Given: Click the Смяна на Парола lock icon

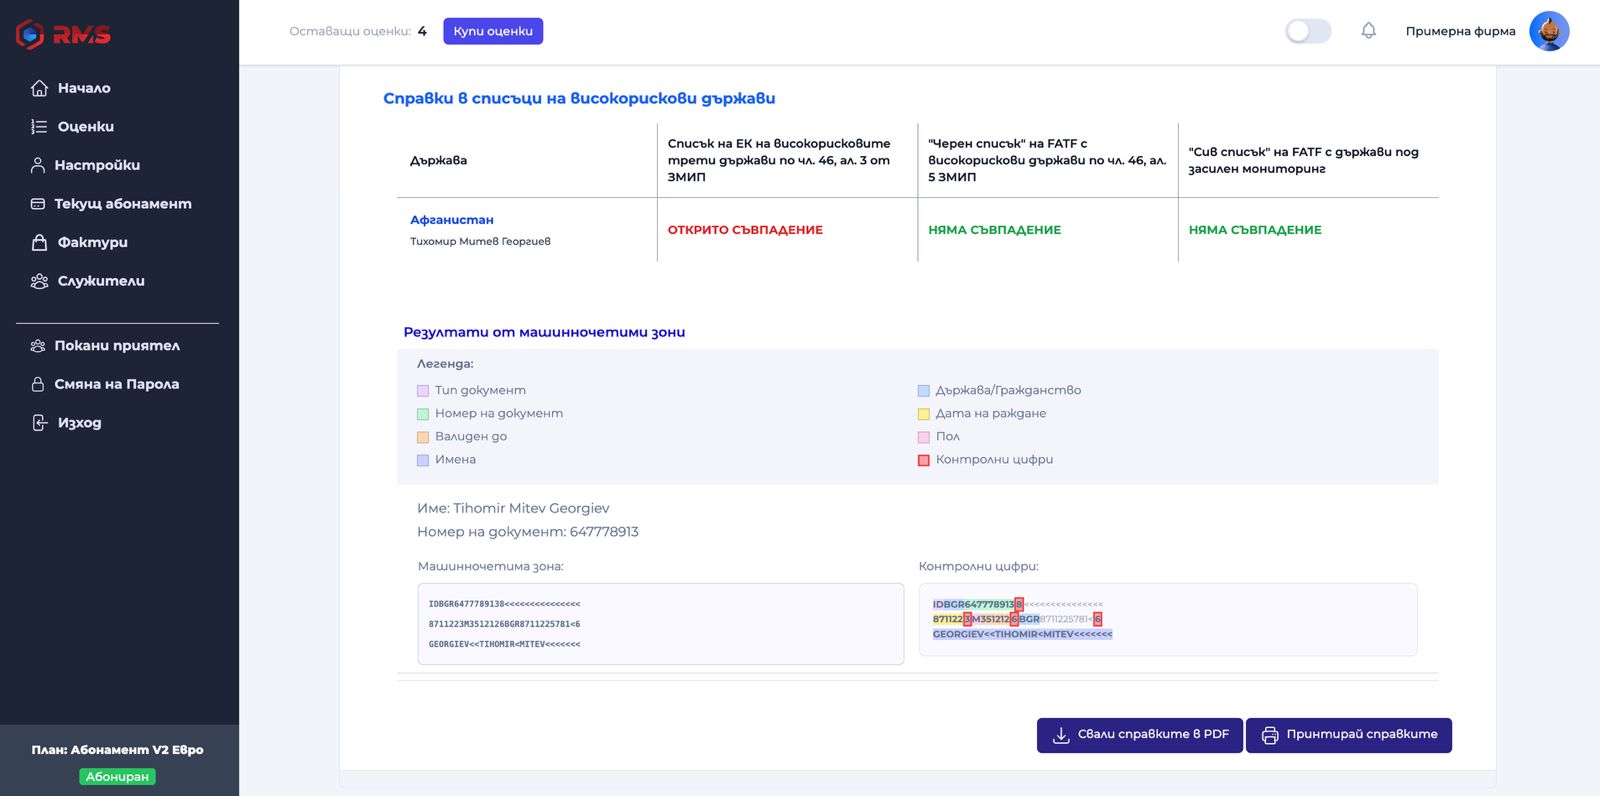Looking at the screenshot, I should [x=38, y=384].
